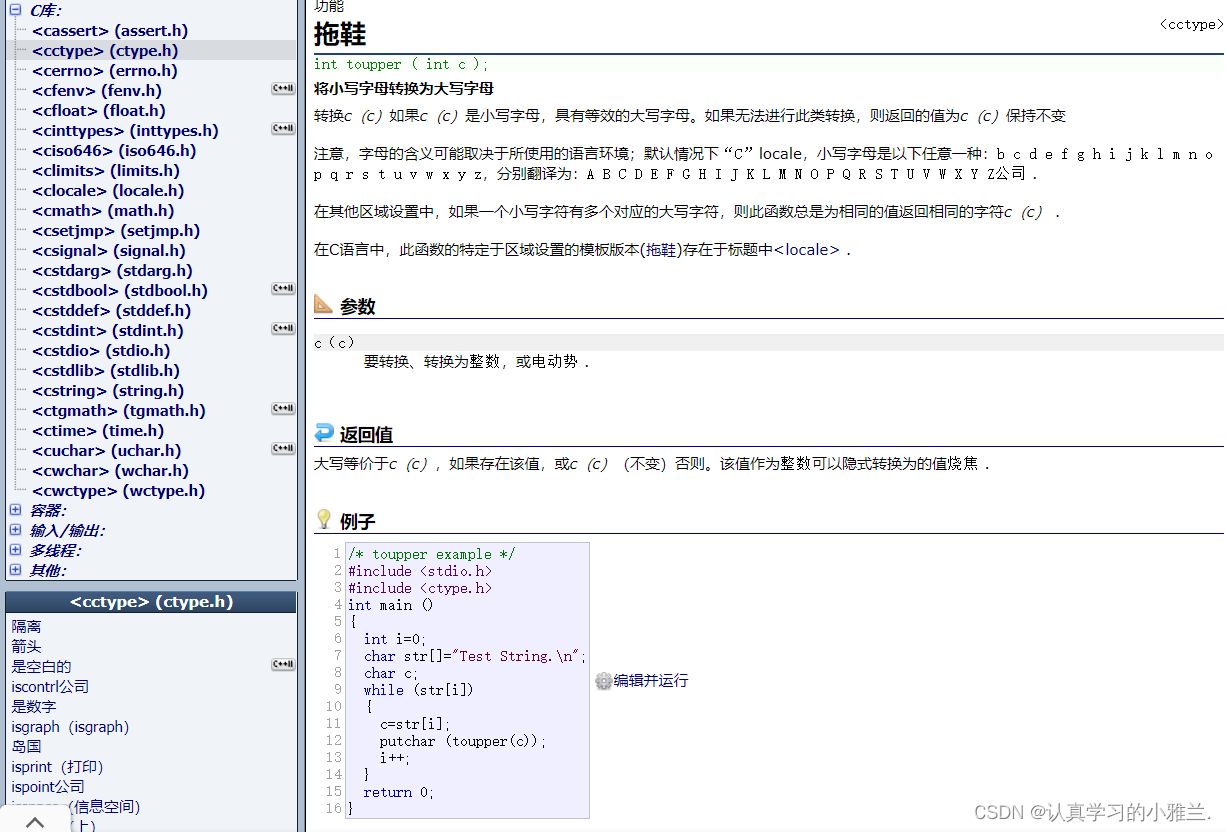Click the gear icon beside 编辑并运行

[x=603, y=681]
